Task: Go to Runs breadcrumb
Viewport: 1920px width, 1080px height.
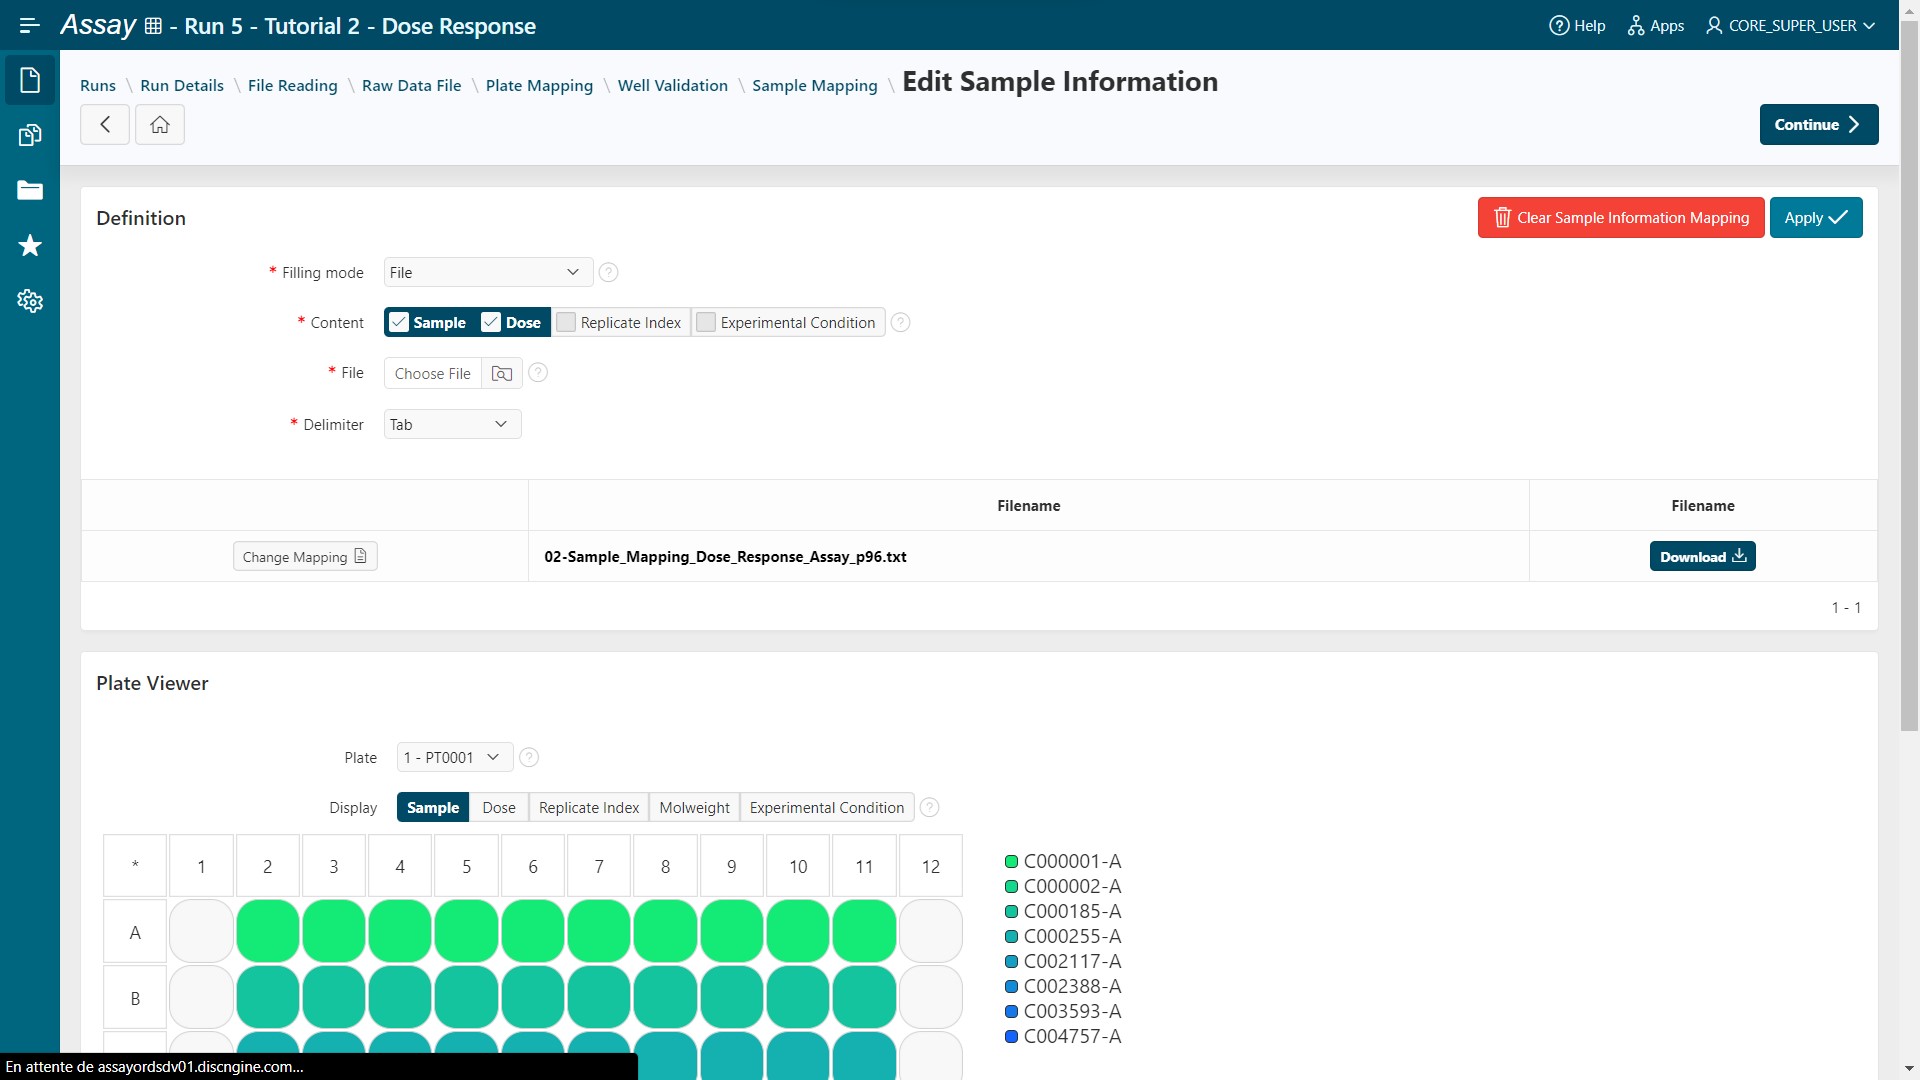Action: (98, 85)
